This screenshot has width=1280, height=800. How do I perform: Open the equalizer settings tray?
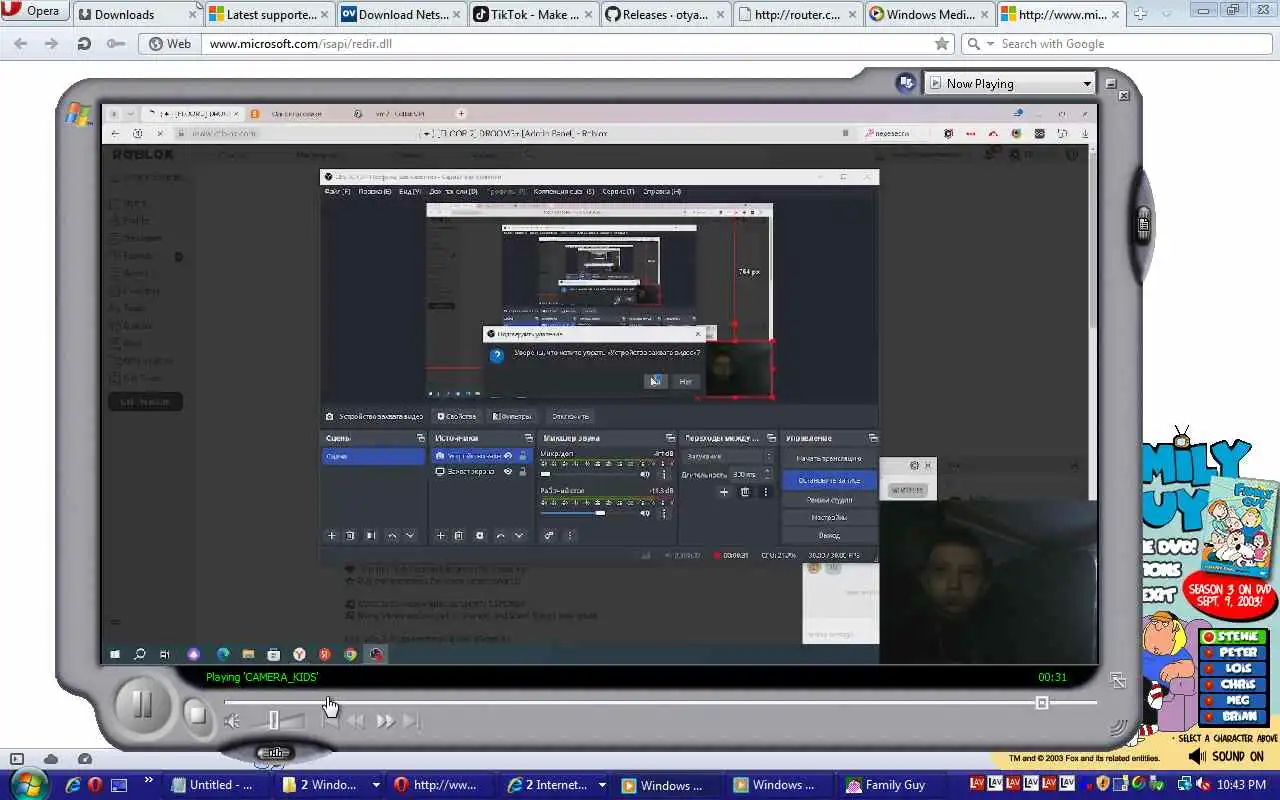point(274,753)
